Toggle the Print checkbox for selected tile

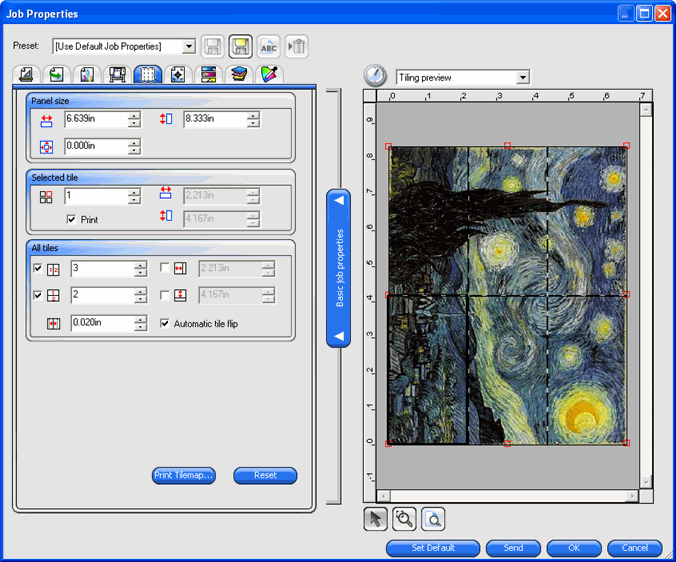tap(72, 219)
